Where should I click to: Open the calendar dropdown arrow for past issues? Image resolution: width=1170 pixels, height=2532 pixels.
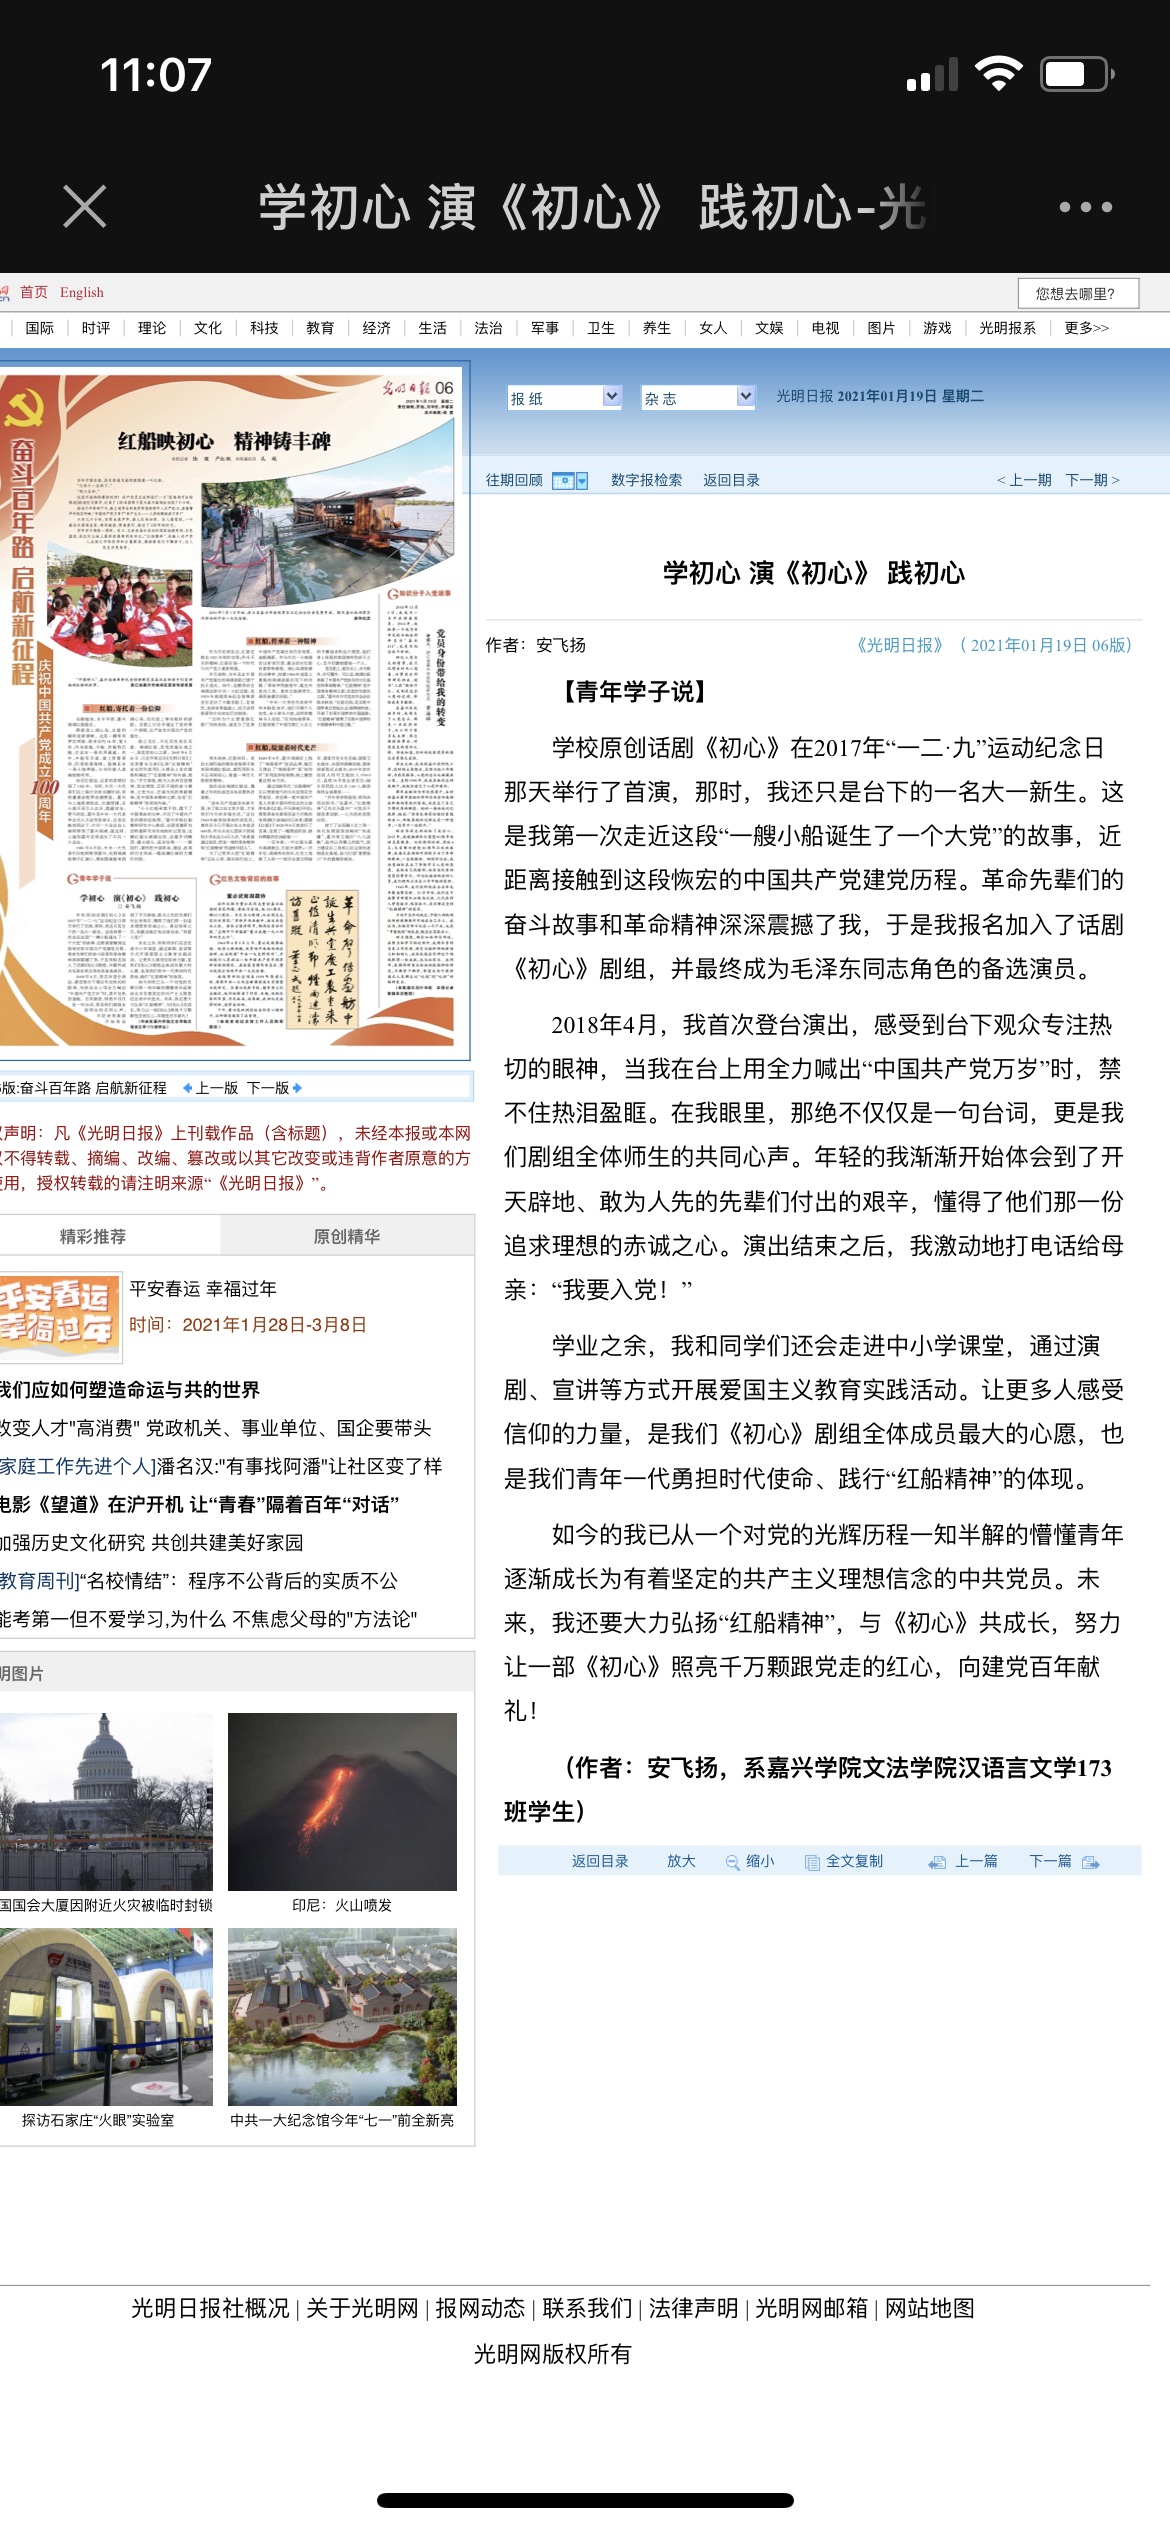pyautogui.click(x=582, y=480)
